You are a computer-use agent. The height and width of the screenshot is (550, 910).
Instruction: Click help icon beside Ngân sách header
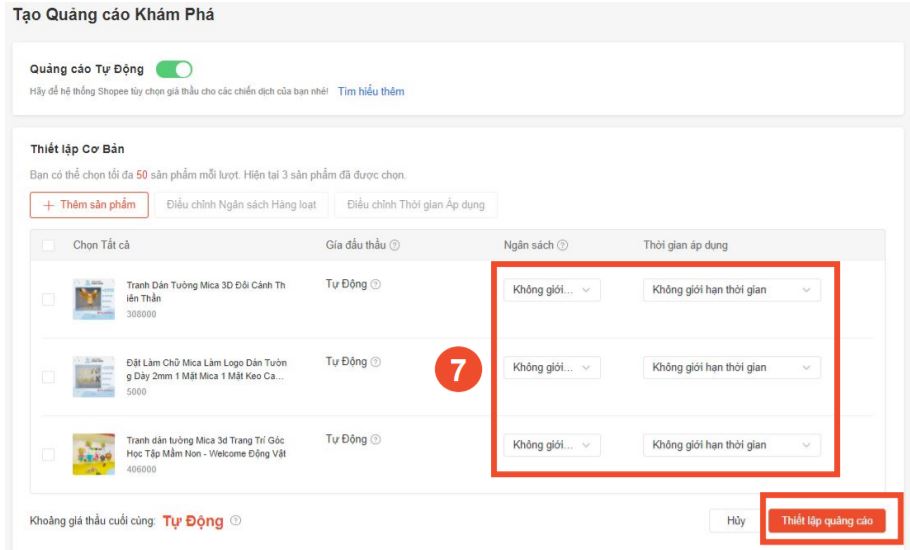(x=563, y=246)
